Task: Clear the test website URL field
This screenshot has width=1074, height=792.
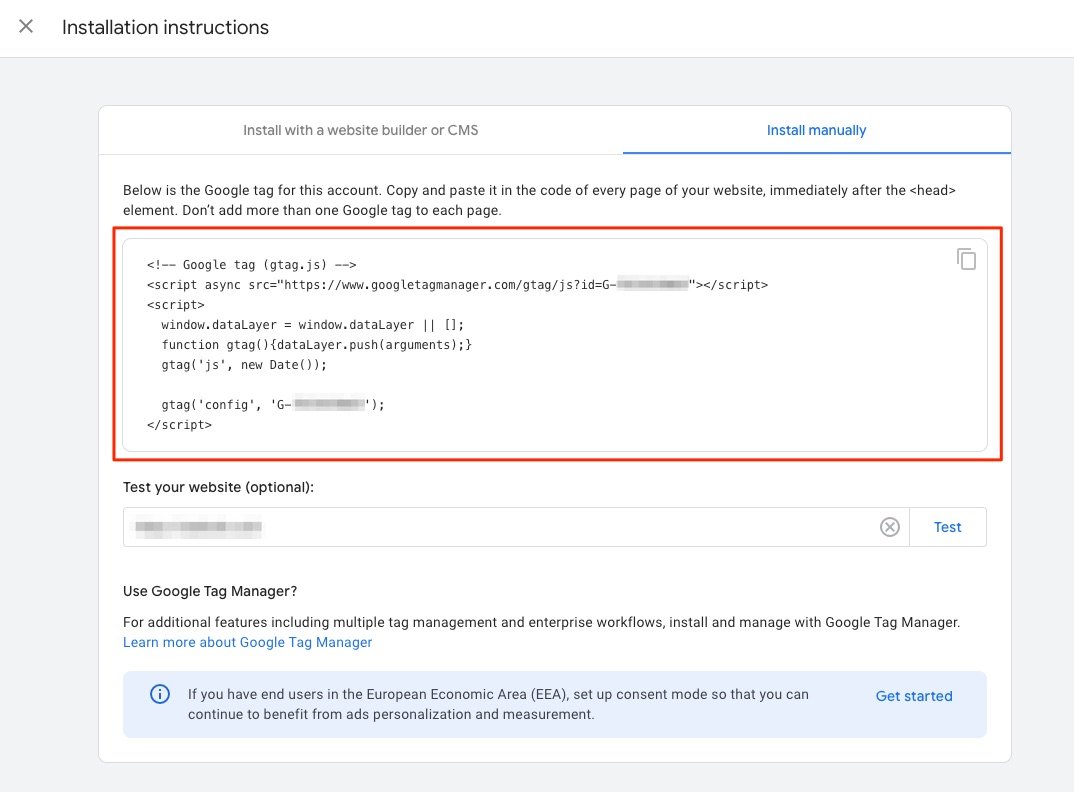Action: (889, 527)
